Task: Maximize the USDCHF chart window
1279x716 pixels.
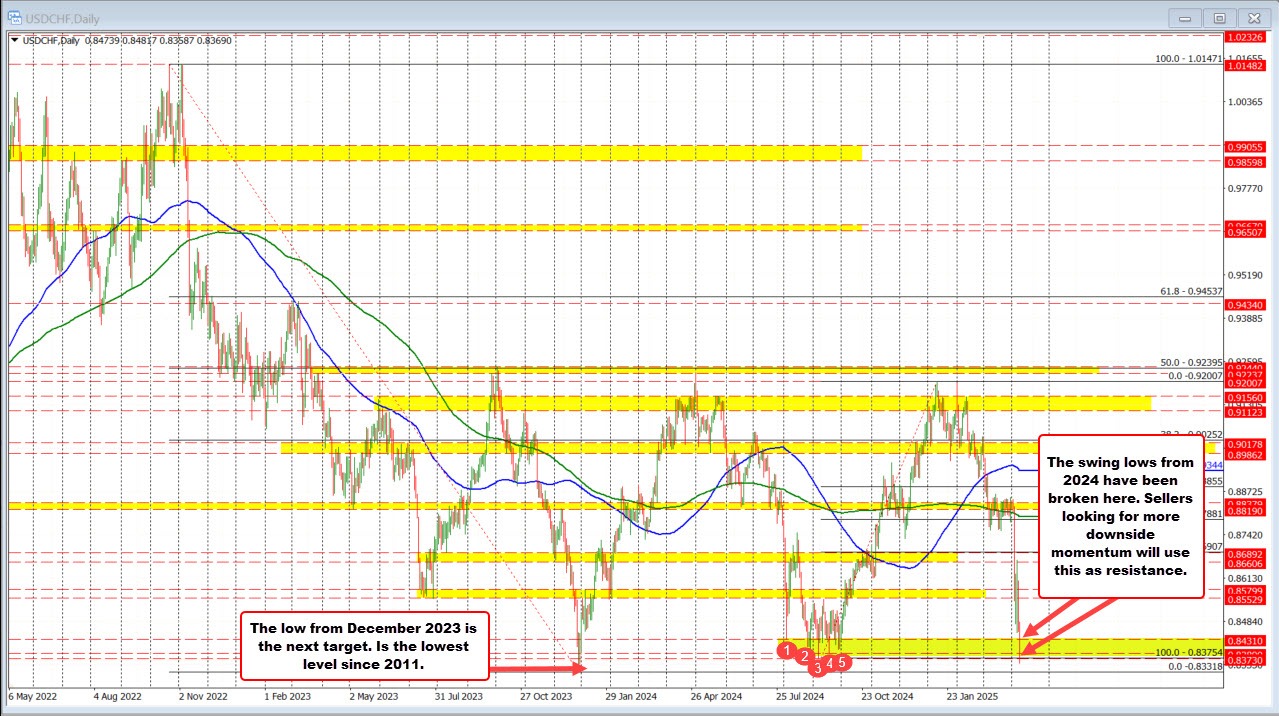Action: (1219, 17)
